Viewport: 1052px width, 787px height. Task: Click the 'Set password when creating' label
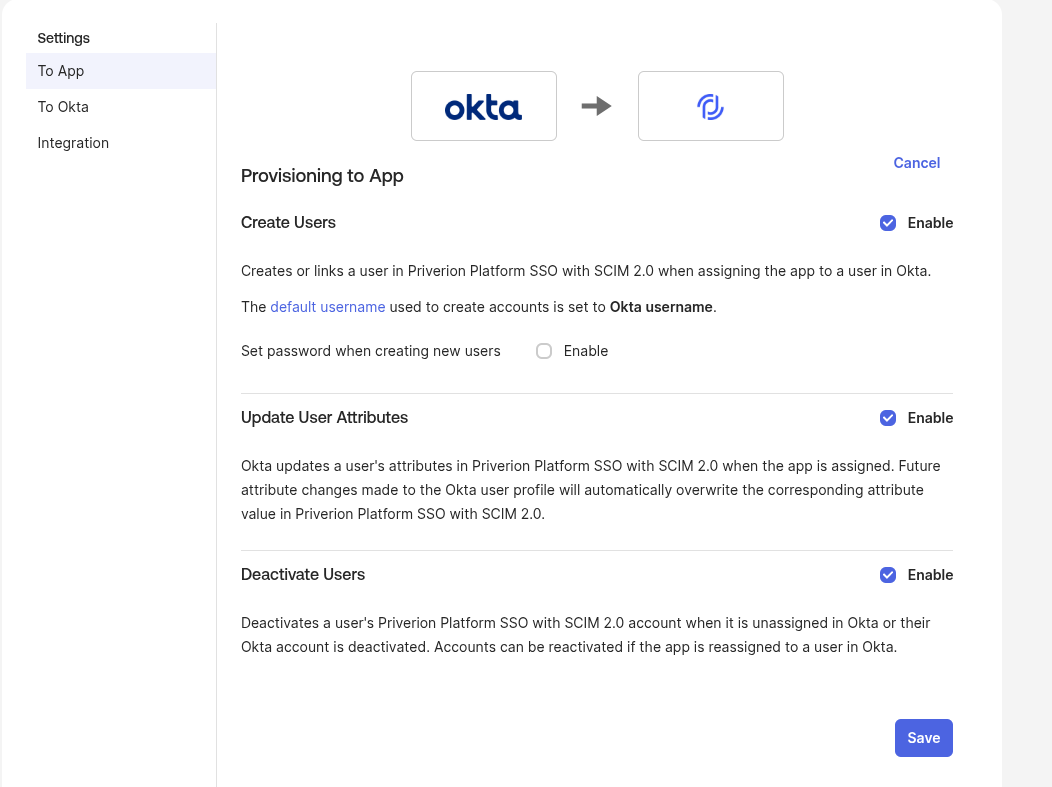(370, 351)
